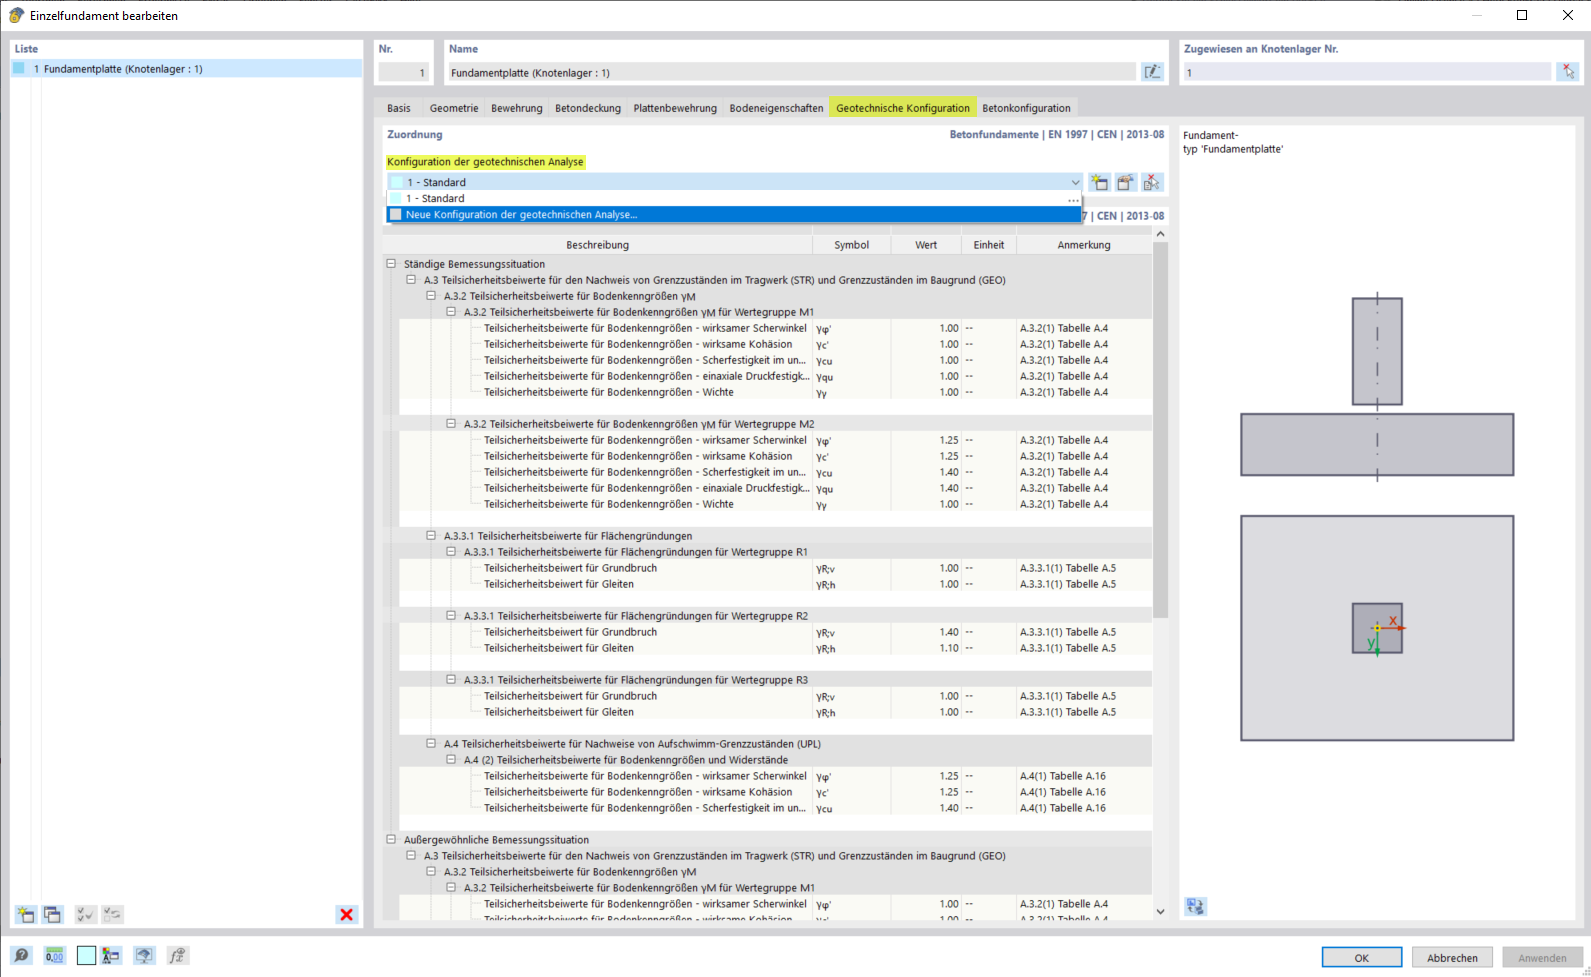Image resolution: width=1591 pixels, height=977 pixels.
Task: Open the Geometrie tab
Action: [454, 108]
